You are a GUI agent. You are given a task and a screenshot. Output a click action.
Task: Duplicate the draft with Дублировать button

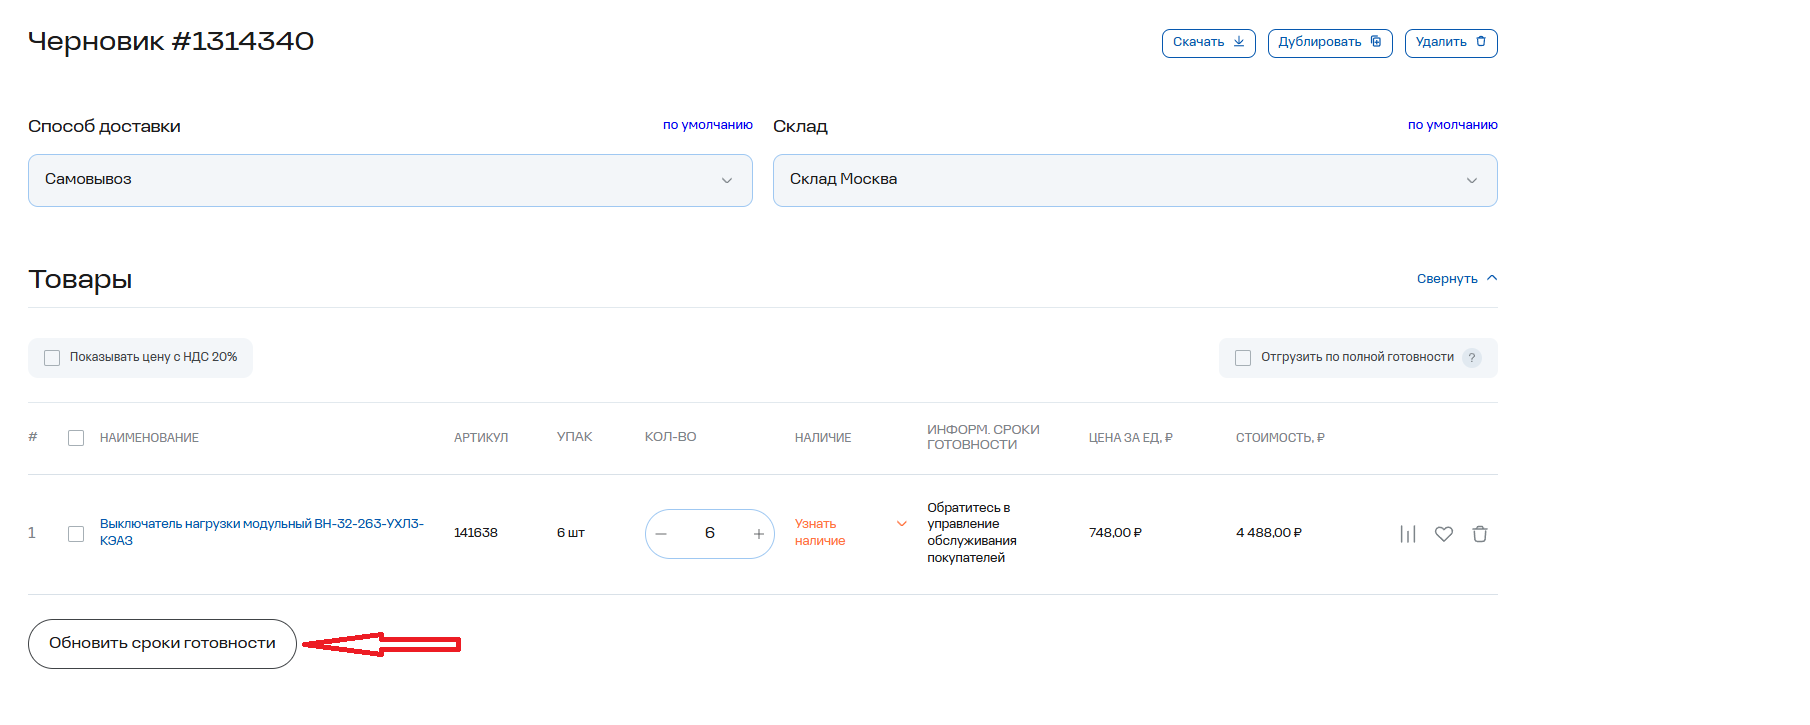click(1329, 43)
